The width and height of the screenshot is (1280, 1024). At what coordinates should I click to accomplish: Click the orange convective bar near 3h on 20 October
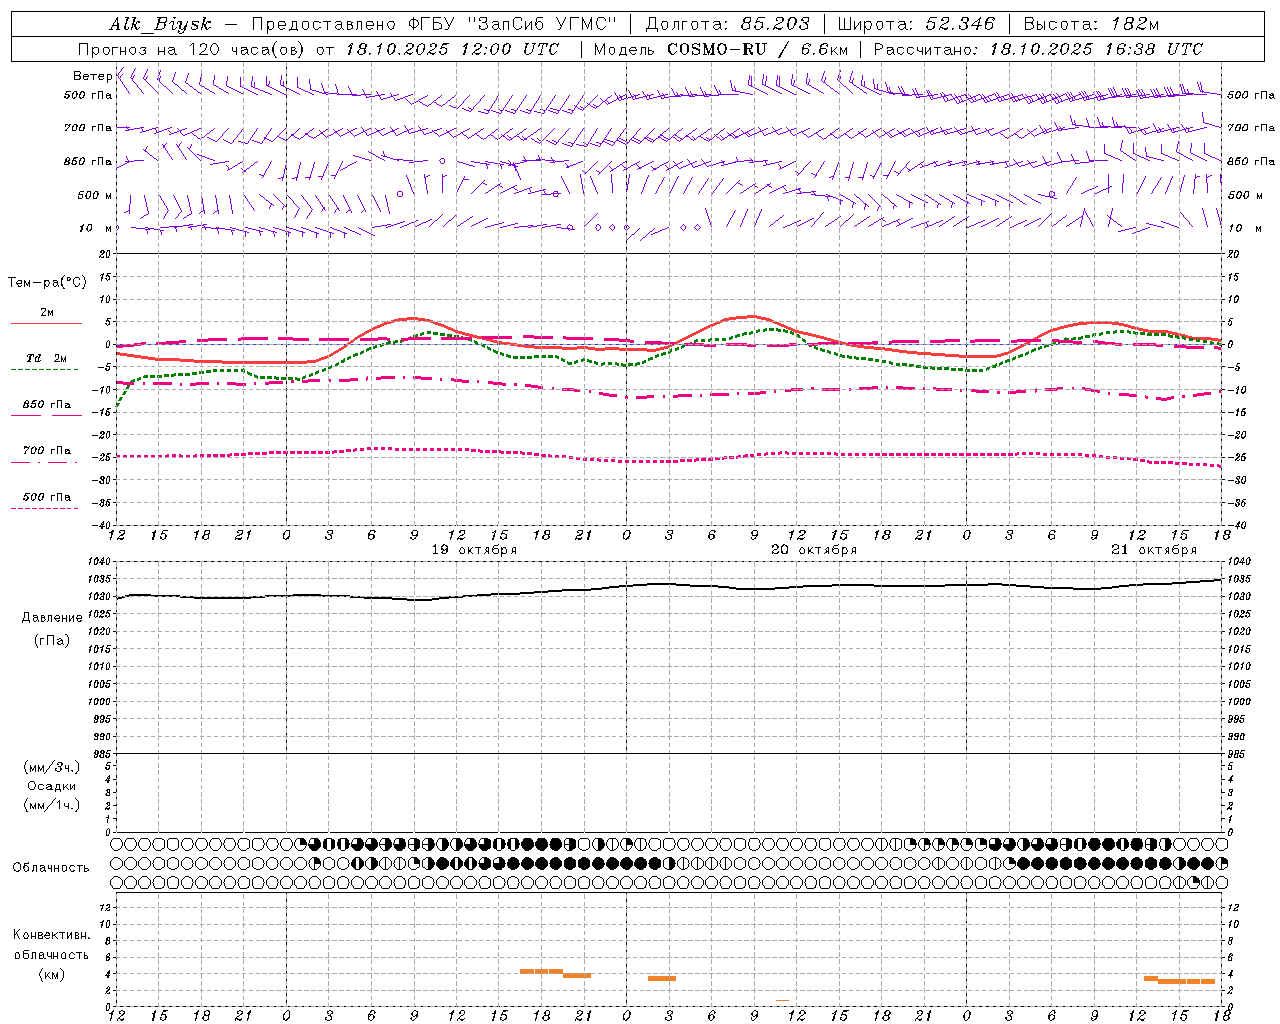[x=662, y=978]
